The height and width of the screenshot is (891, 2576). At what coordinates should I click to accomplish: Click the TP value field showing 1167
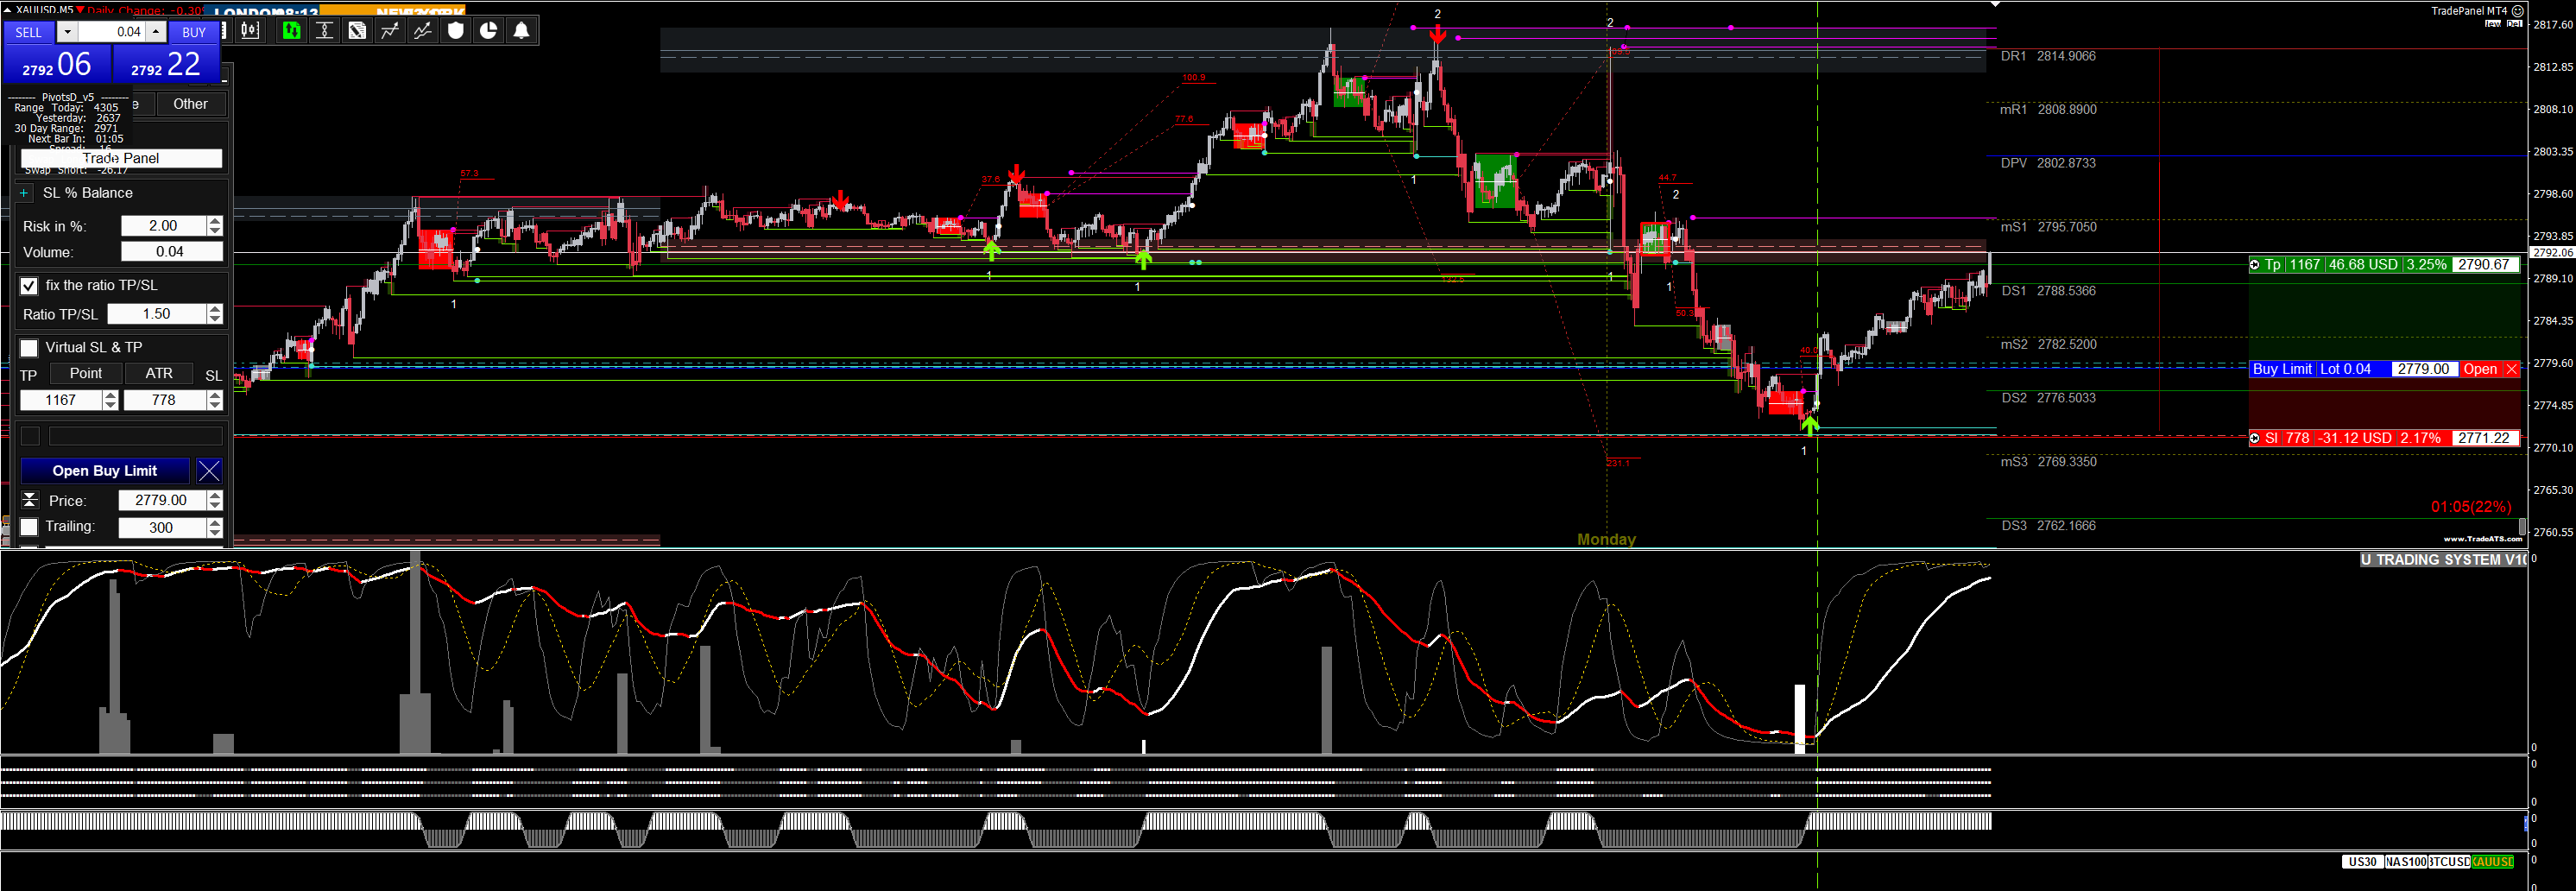point(61,400)
